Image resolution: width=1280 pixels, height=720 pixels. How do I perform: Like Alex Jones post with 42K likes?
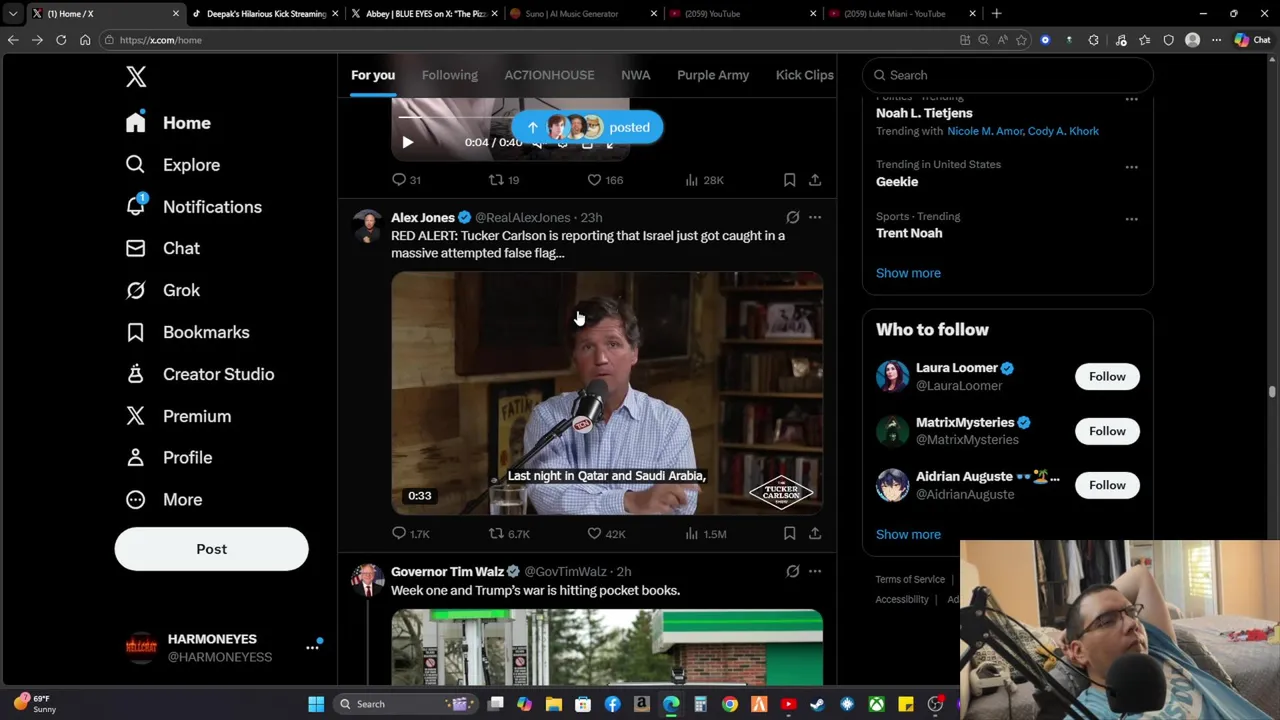click(x=605, y=534)
